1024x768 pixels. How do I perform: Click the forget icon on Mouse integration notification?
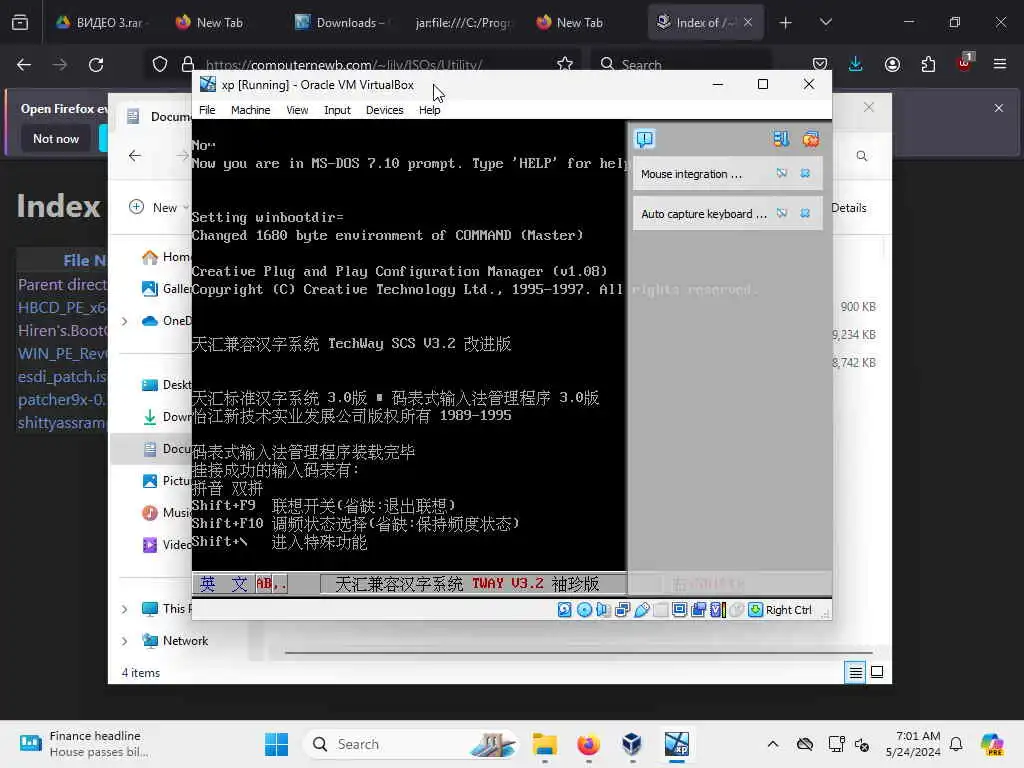782,174
